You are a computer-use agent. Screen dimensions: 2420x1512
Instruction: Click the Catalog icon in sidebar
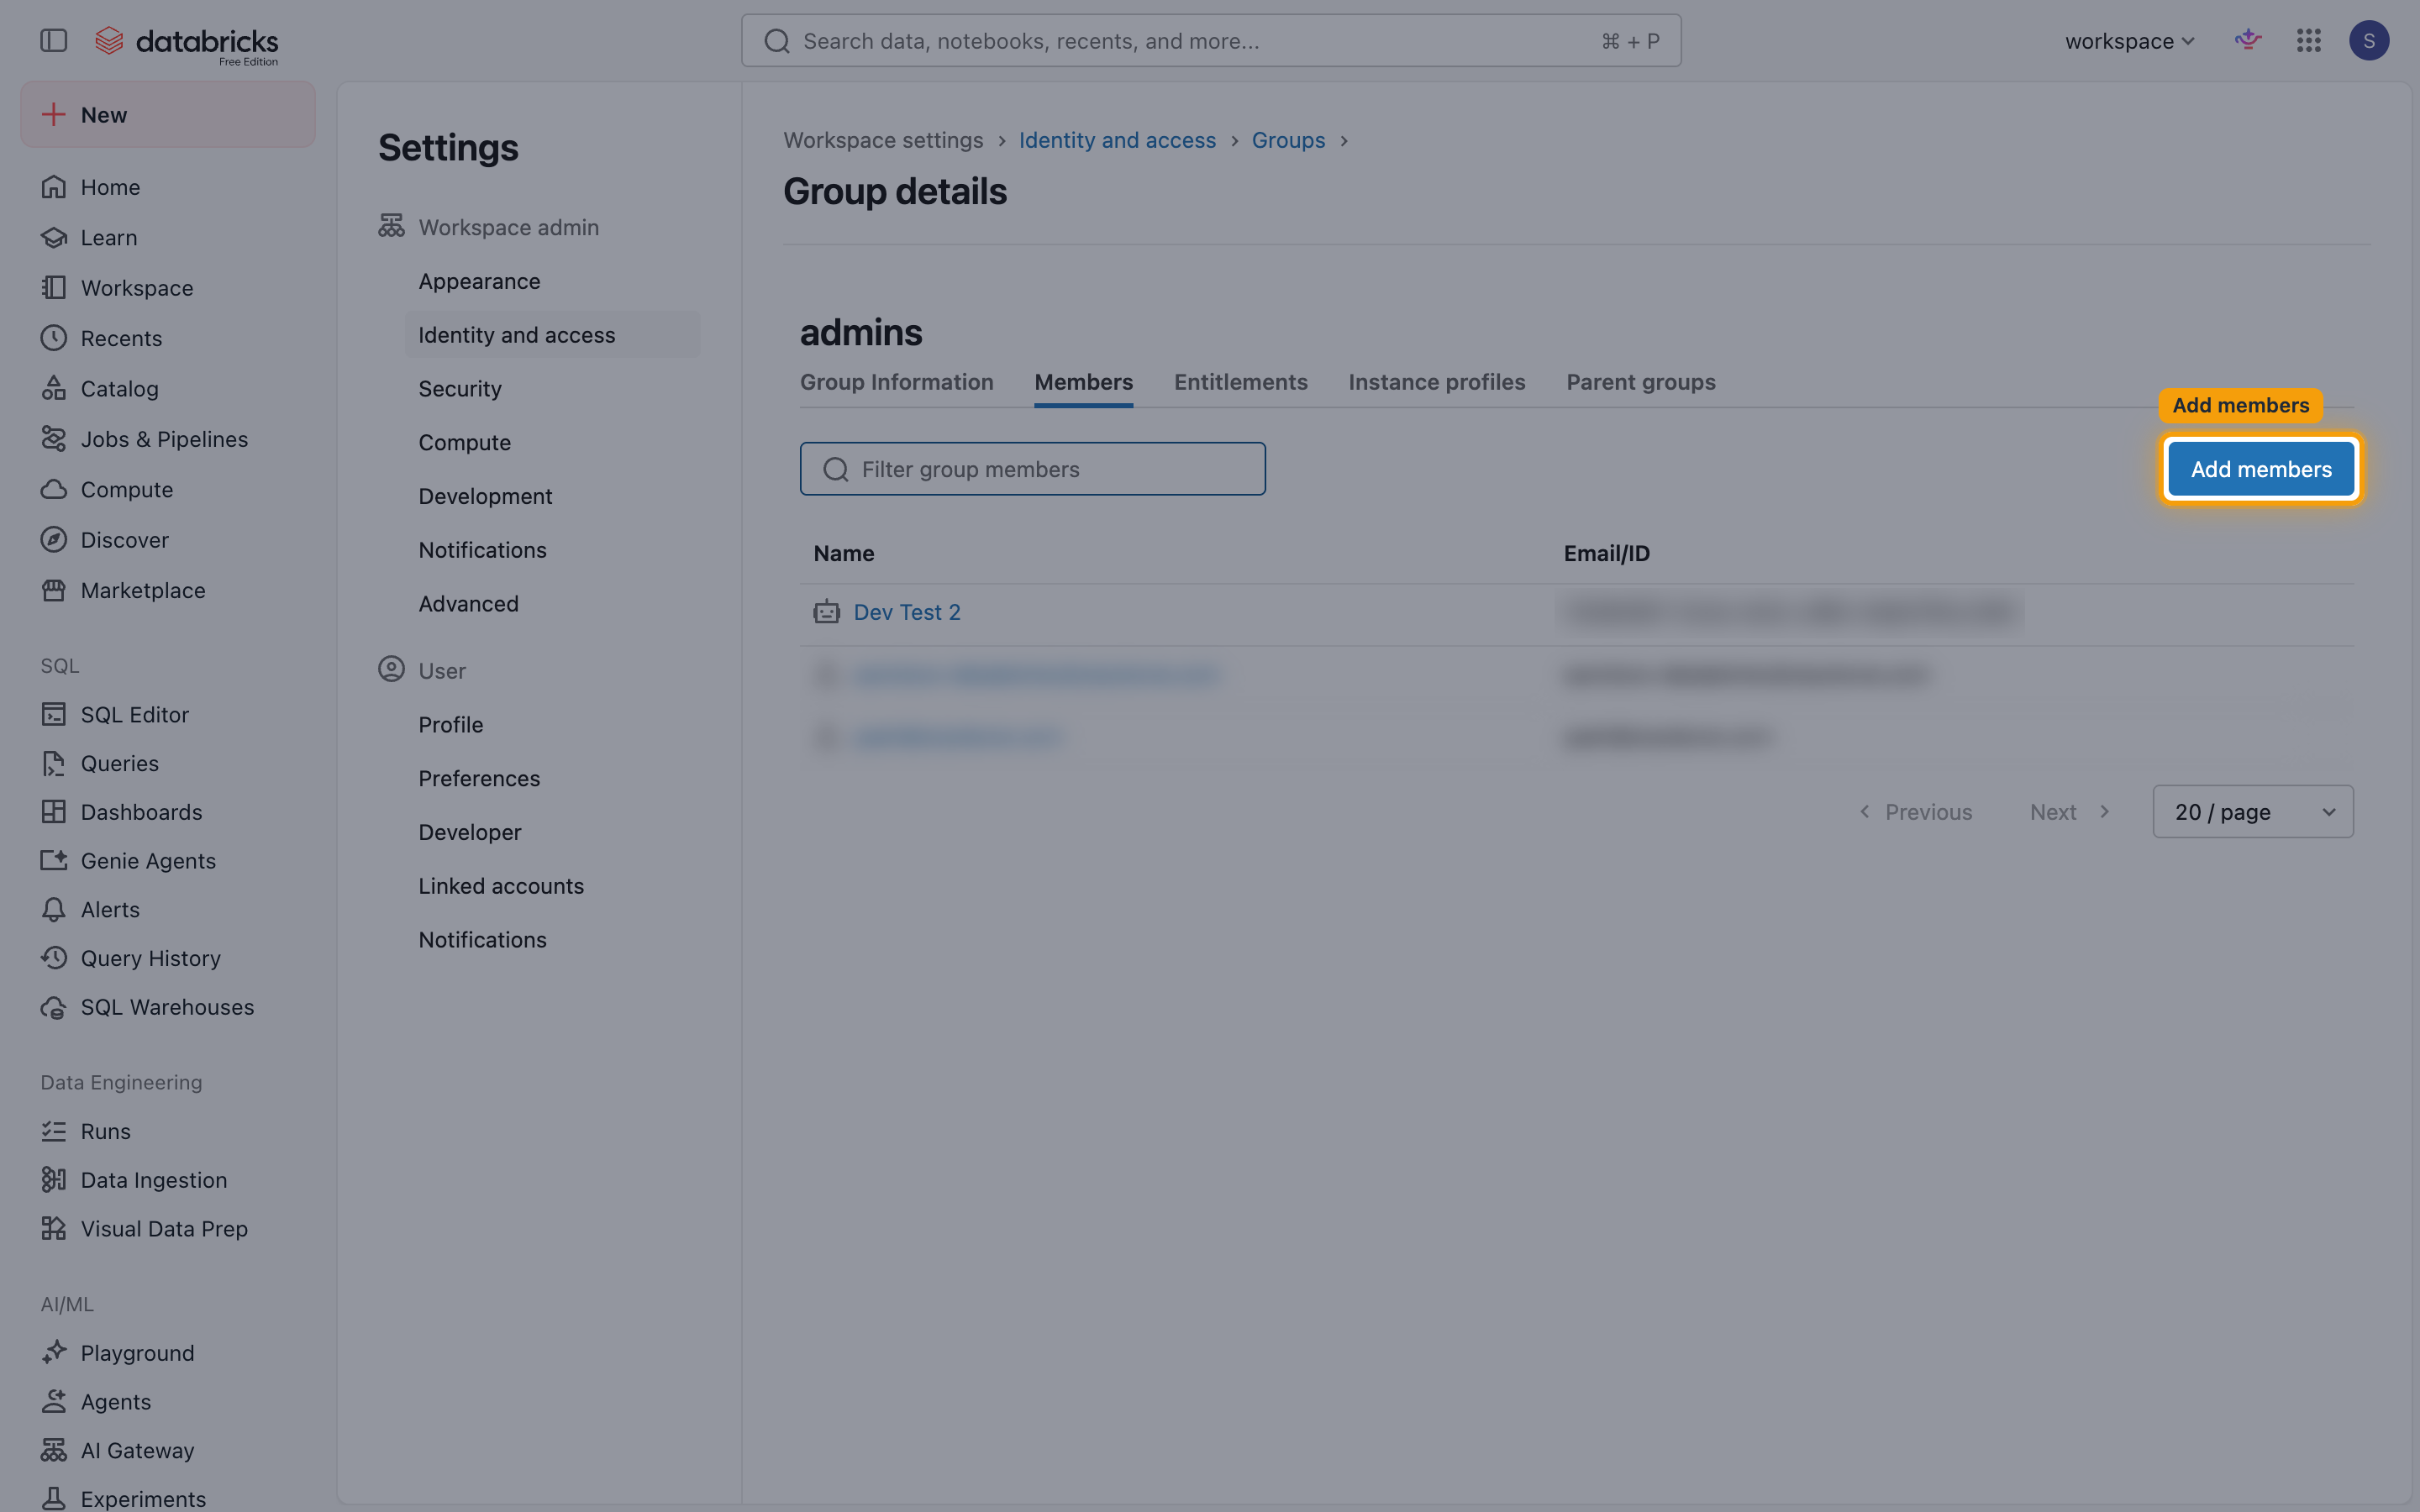click(54, 389)
